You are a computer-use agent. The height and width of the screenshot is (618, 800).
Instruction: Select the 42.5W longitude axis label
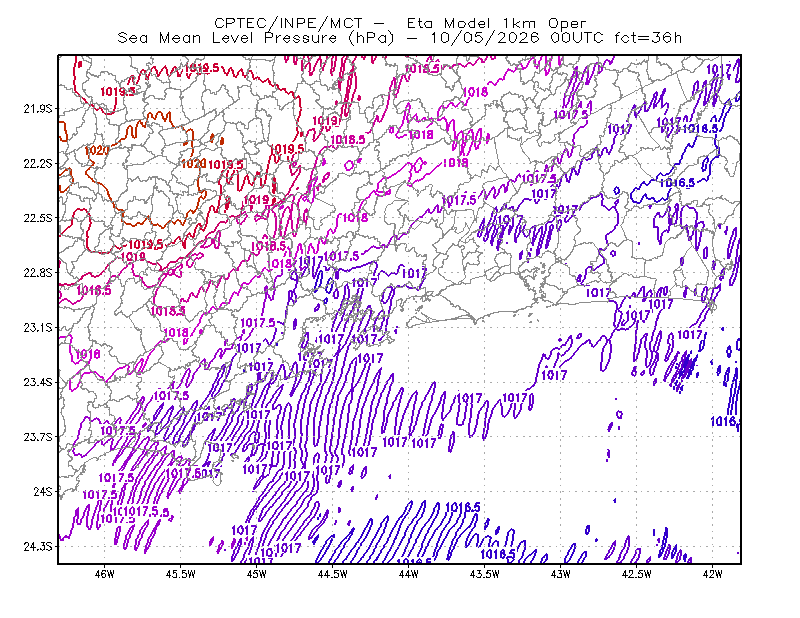[636, 574]
